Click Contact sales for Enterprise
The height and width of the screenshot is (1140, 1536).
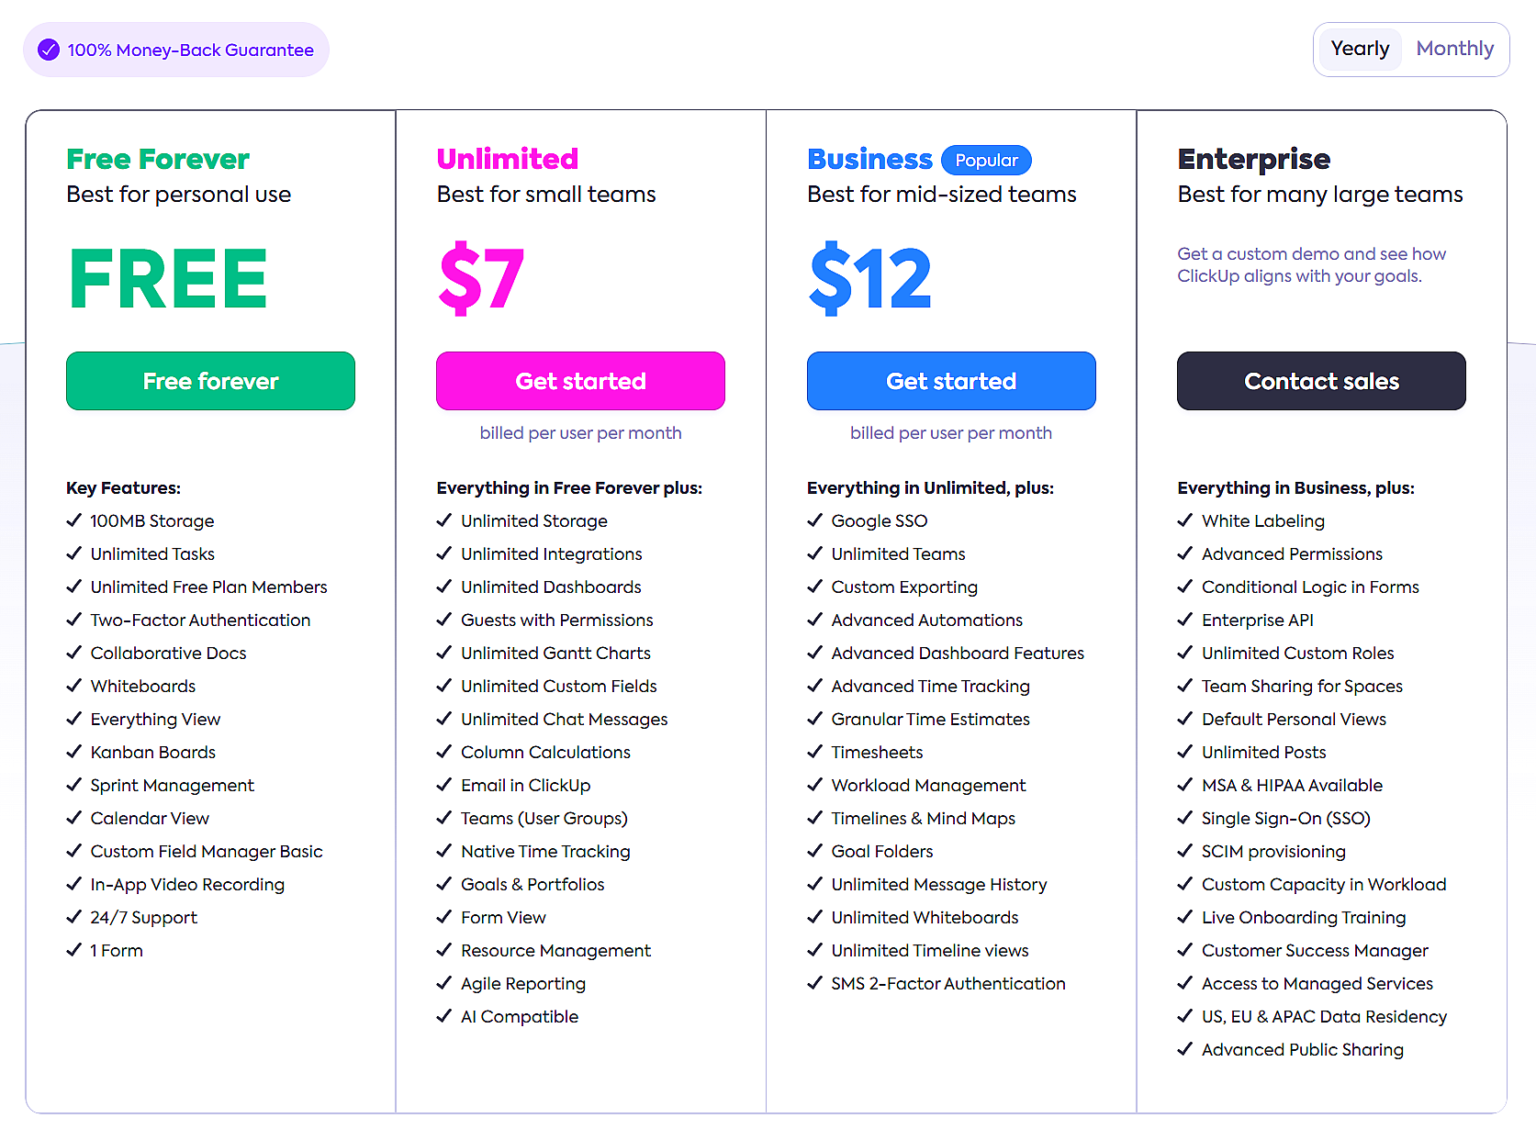pos(1321,381)
